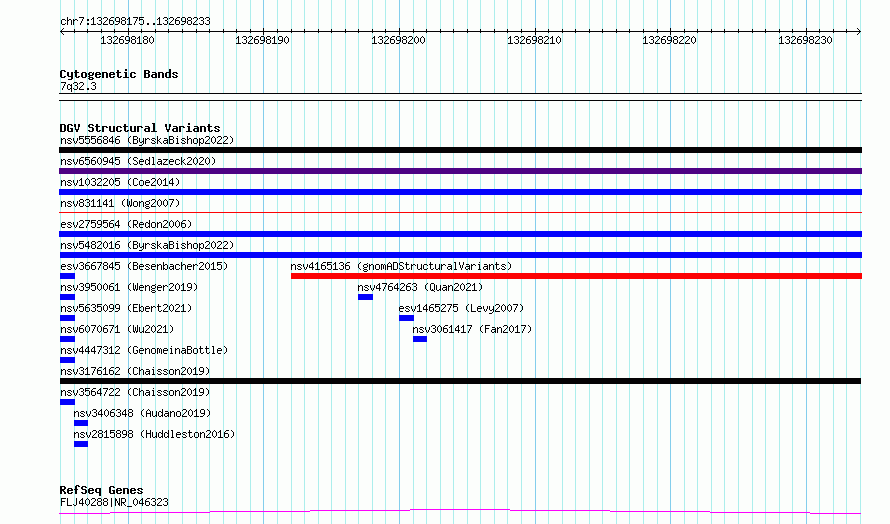Click the RefSeq Genes track title

click(x=101, y=491)
